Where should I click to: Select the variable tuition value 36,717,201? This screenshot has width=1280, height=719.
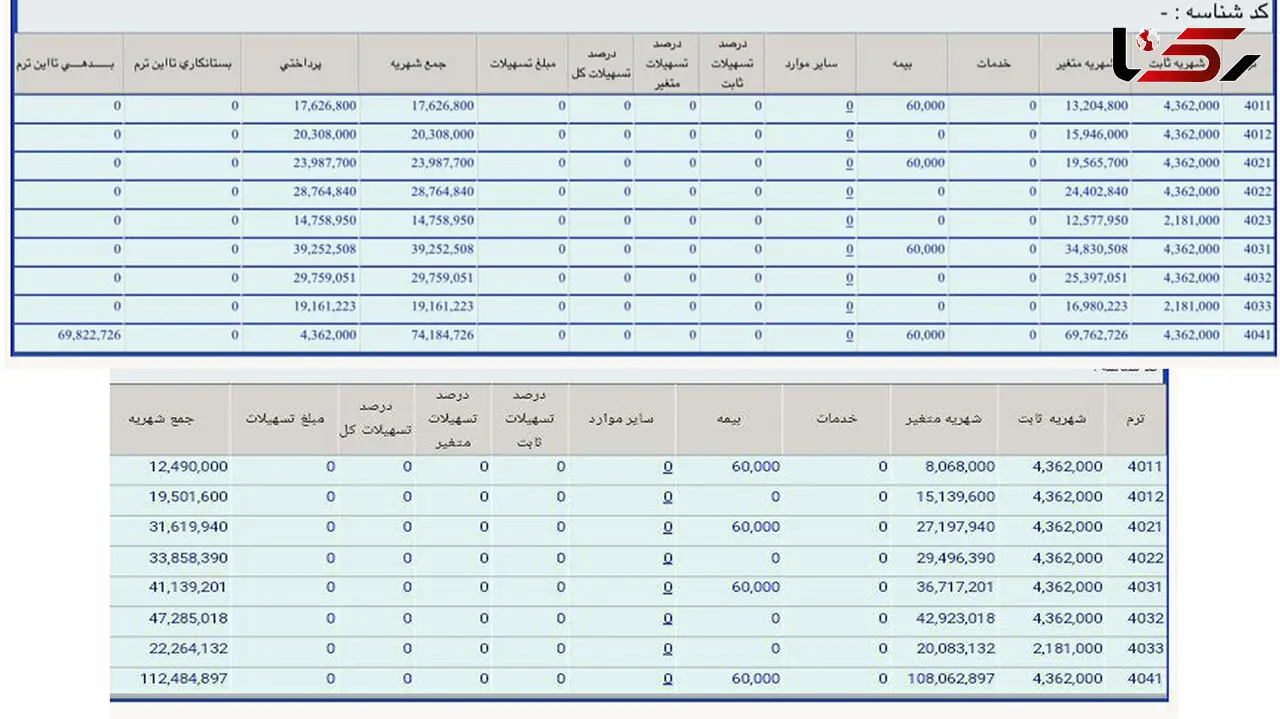click(x=957, y=588)
